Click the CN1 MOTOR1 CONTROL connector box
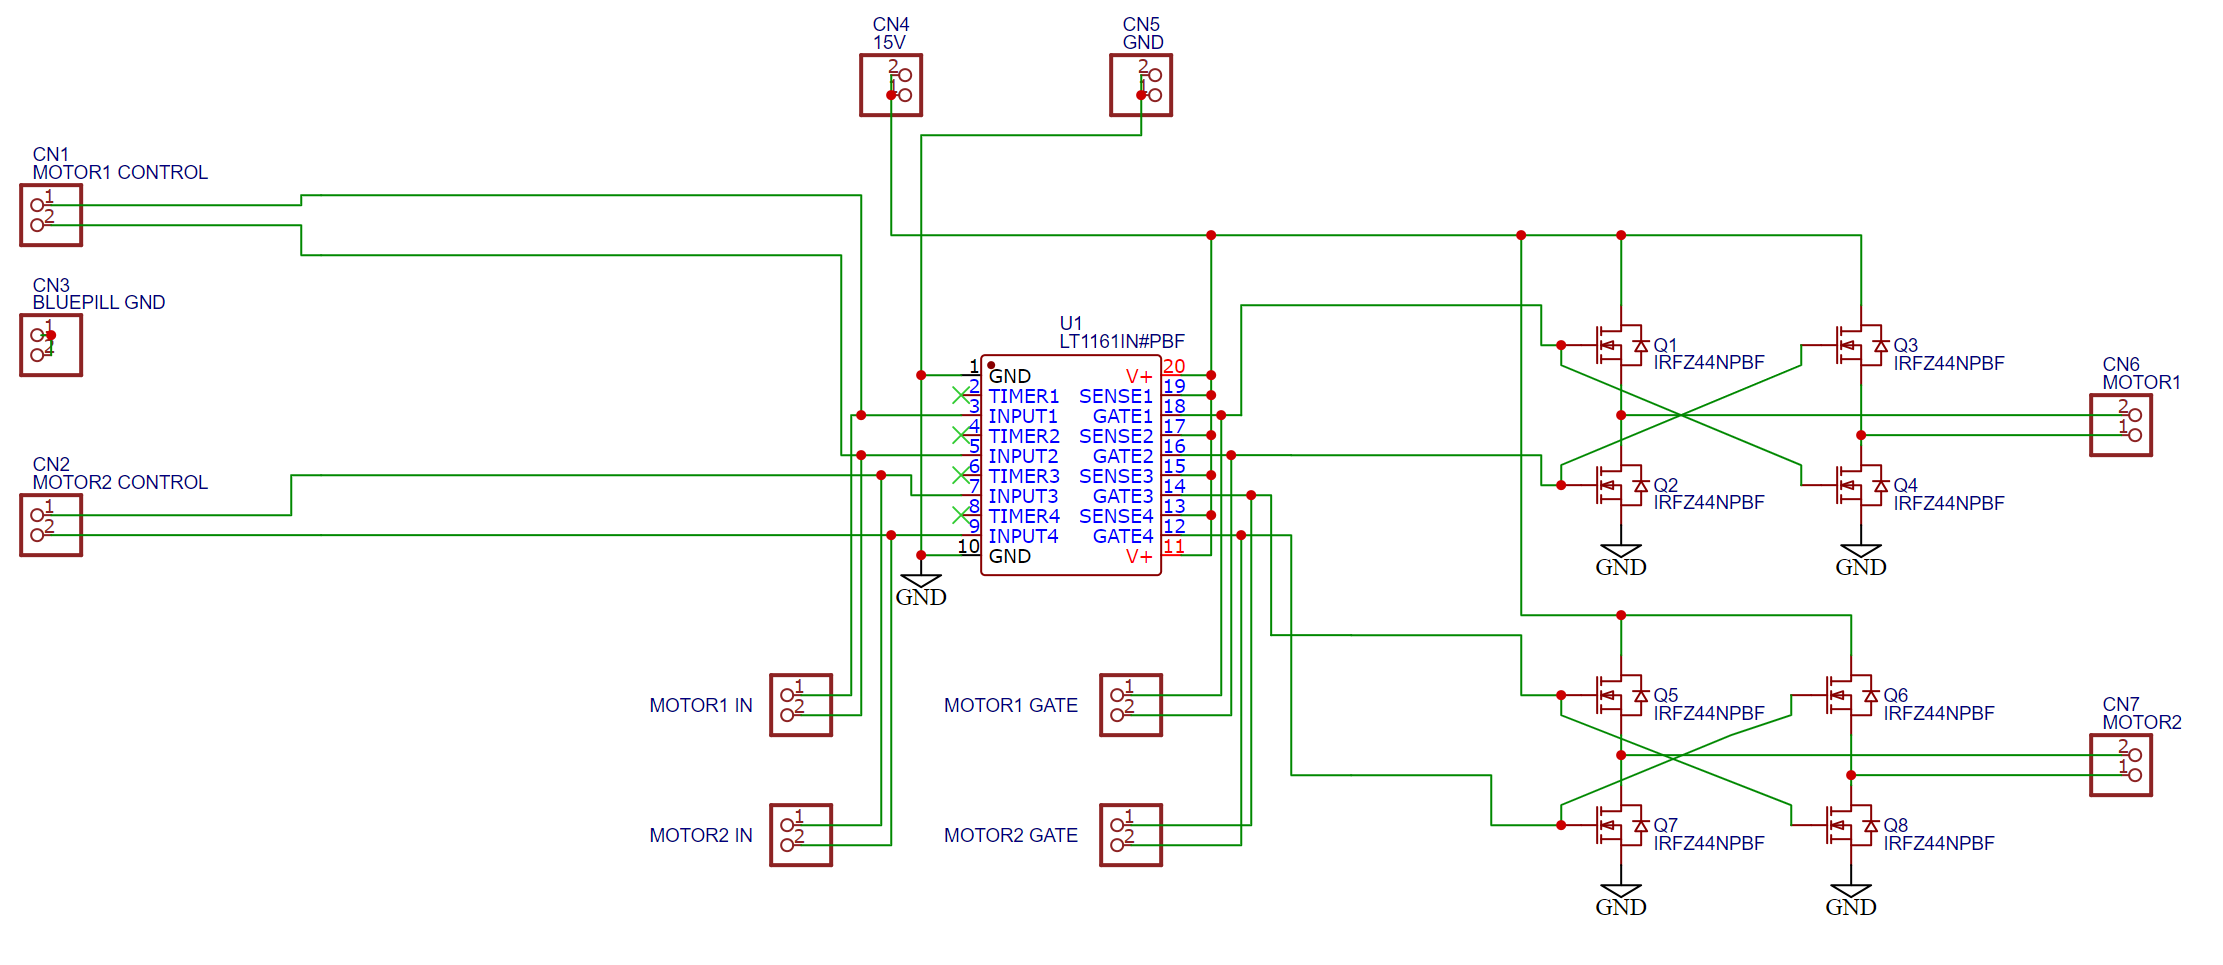This screenshot has width=2223, height=965. point(51,215)
